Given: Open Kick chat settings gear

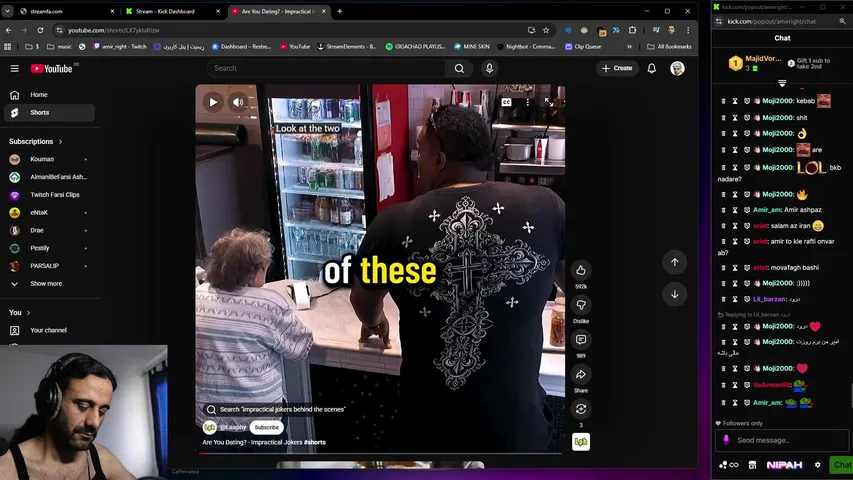Looking at the screenshot, I should tap(818, 465).
